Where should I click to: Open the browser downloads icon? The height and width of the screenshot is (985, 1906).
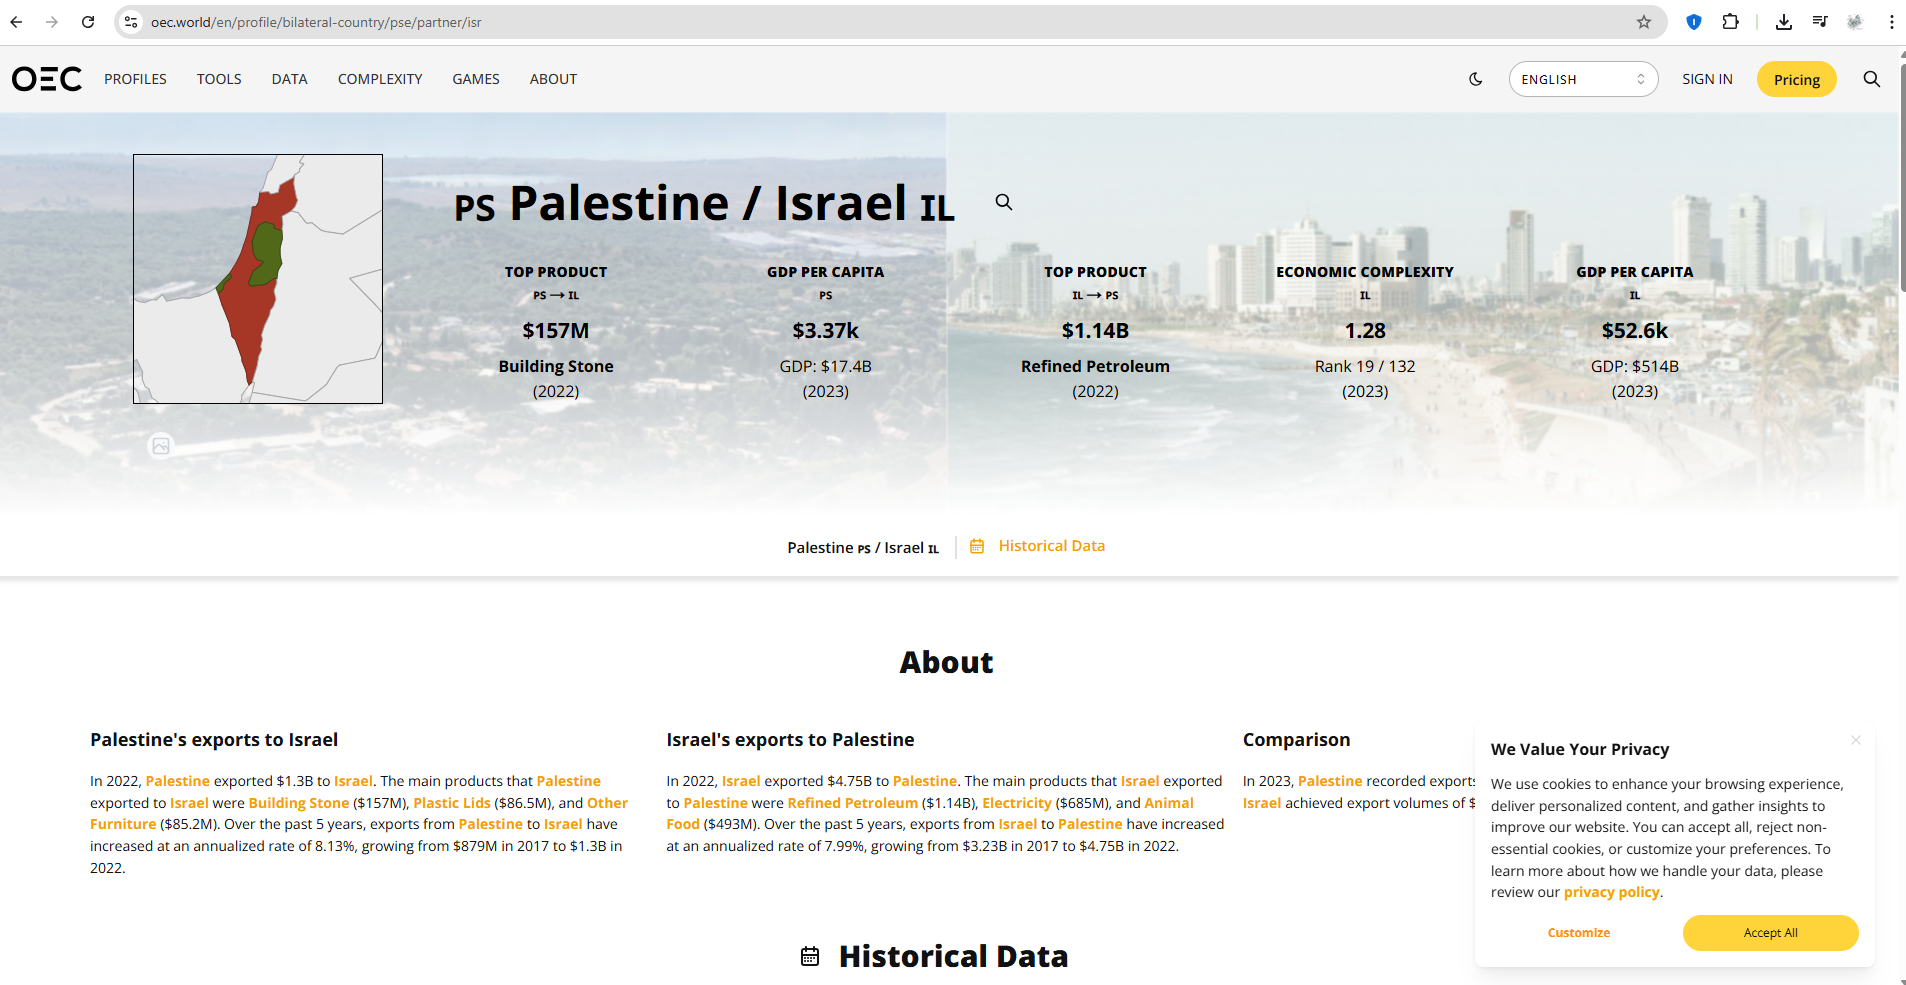point(1784,22)
